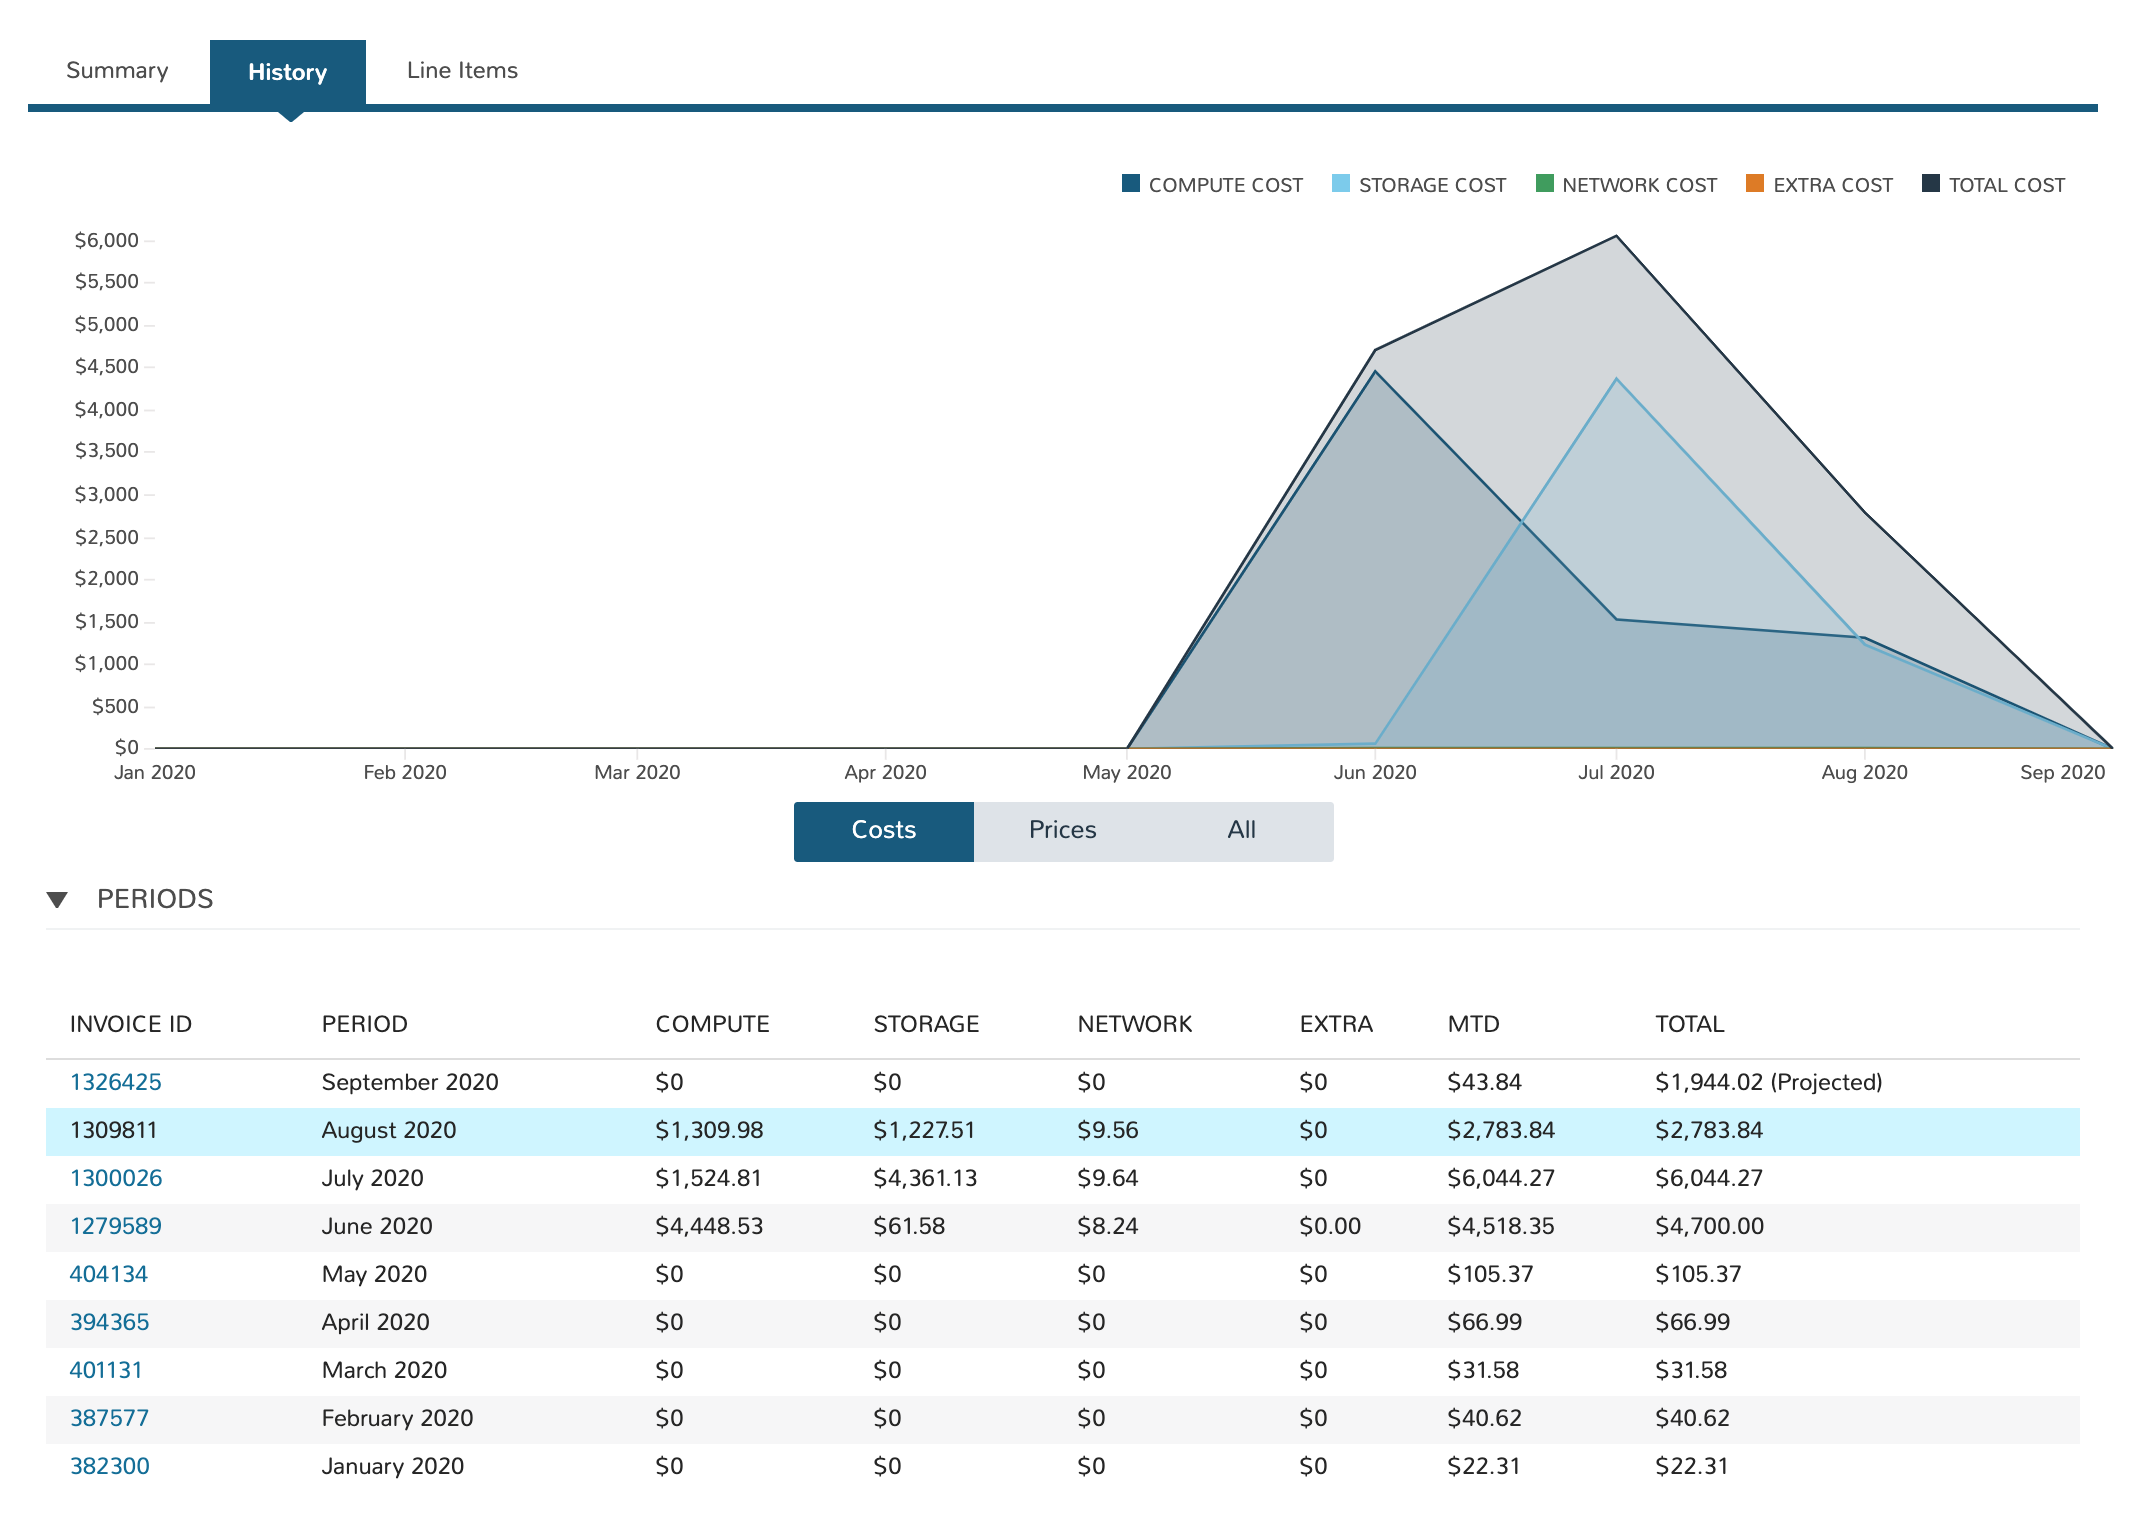Switch chart to Prices view
The image size is (2152, 1526).
[x=1062, y=831]
